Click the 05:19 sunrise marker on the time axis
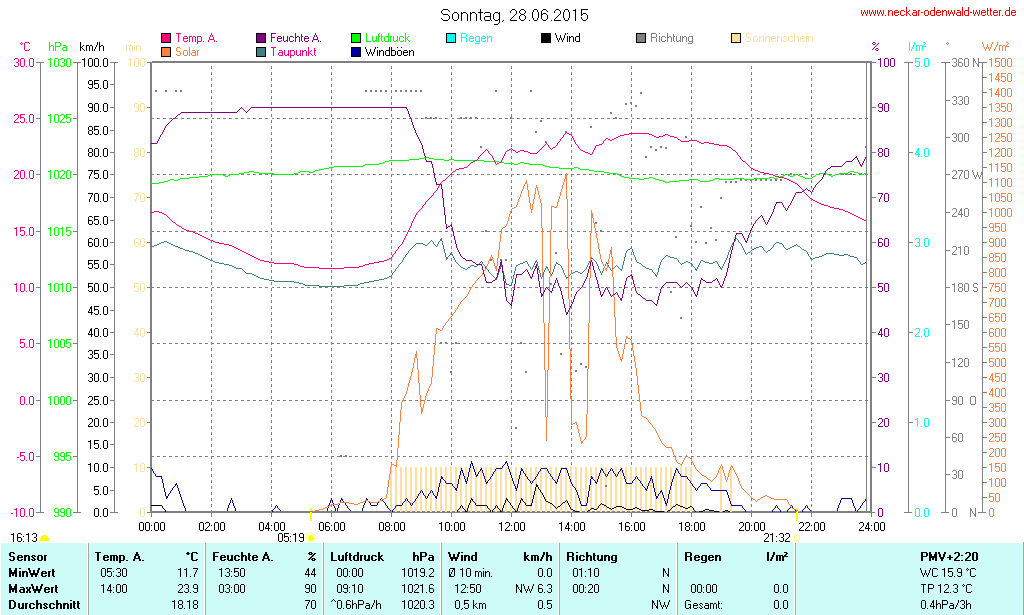1024x615 pixels. pos(310,538)
